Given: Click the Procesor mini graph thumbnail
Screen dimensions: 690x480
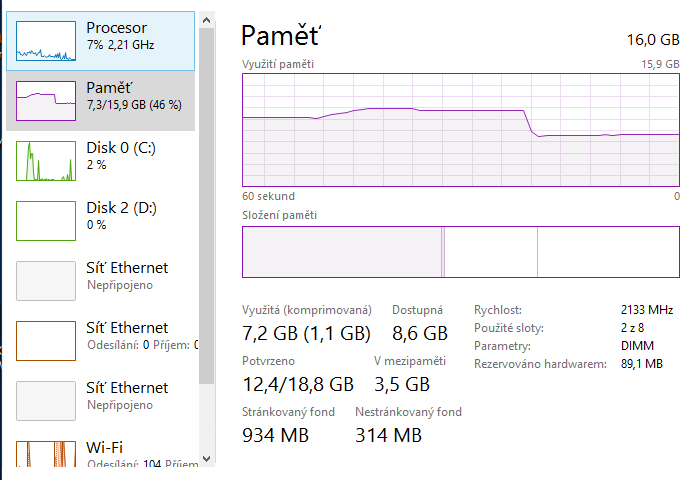Looking at the screenshot, I should click(x=46, y=42).
